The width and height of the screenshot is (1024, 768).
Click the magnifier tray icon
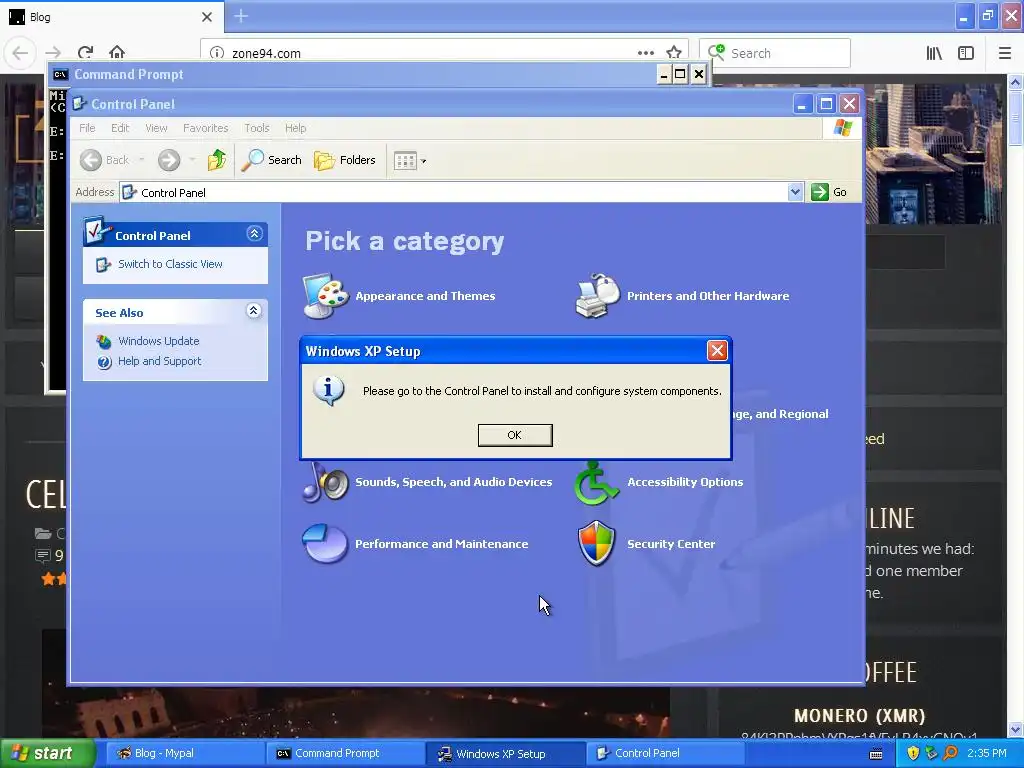[x=950, y=753]
